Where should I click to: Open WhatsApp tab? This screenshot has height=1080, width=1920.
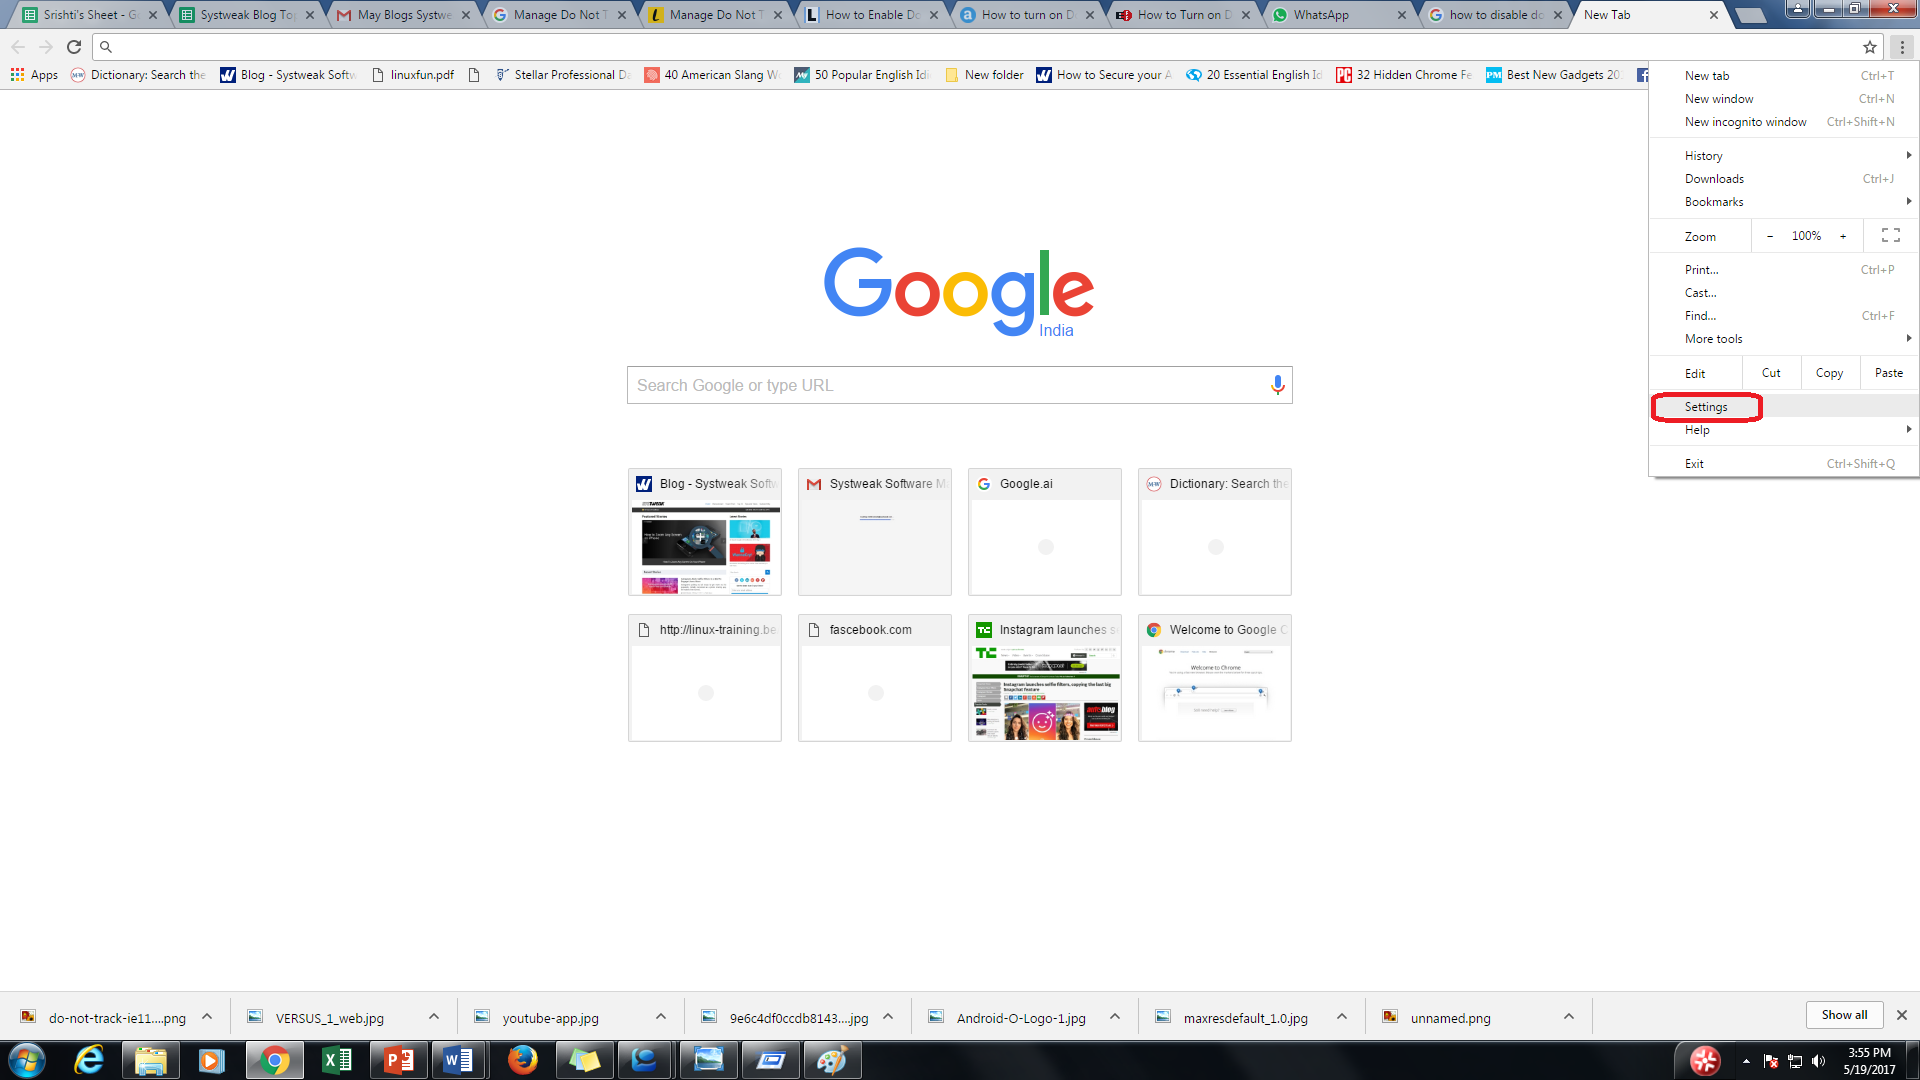click(x=1320, y=15)
